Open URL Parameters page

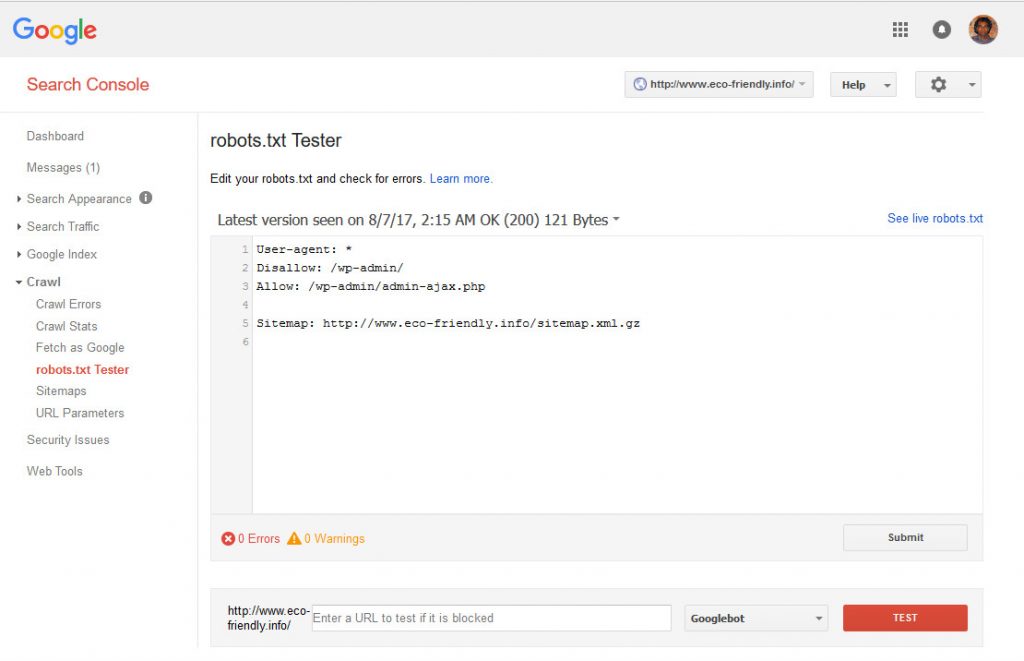pyautogui.click(x=80, y=413)
